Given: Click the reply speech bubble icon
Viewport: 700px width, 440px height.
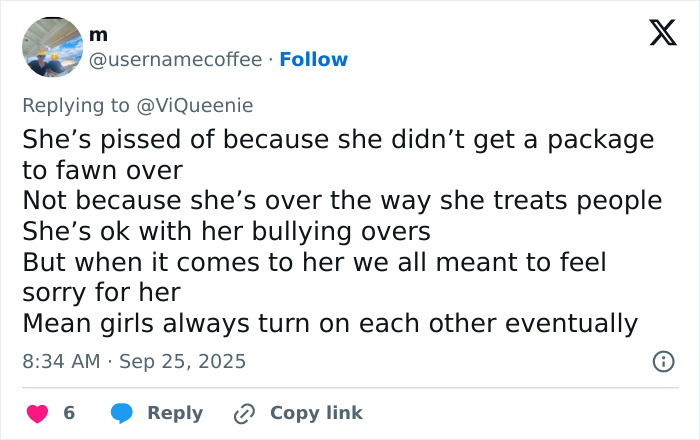Looking at the screenshot, I should point(122,413).
